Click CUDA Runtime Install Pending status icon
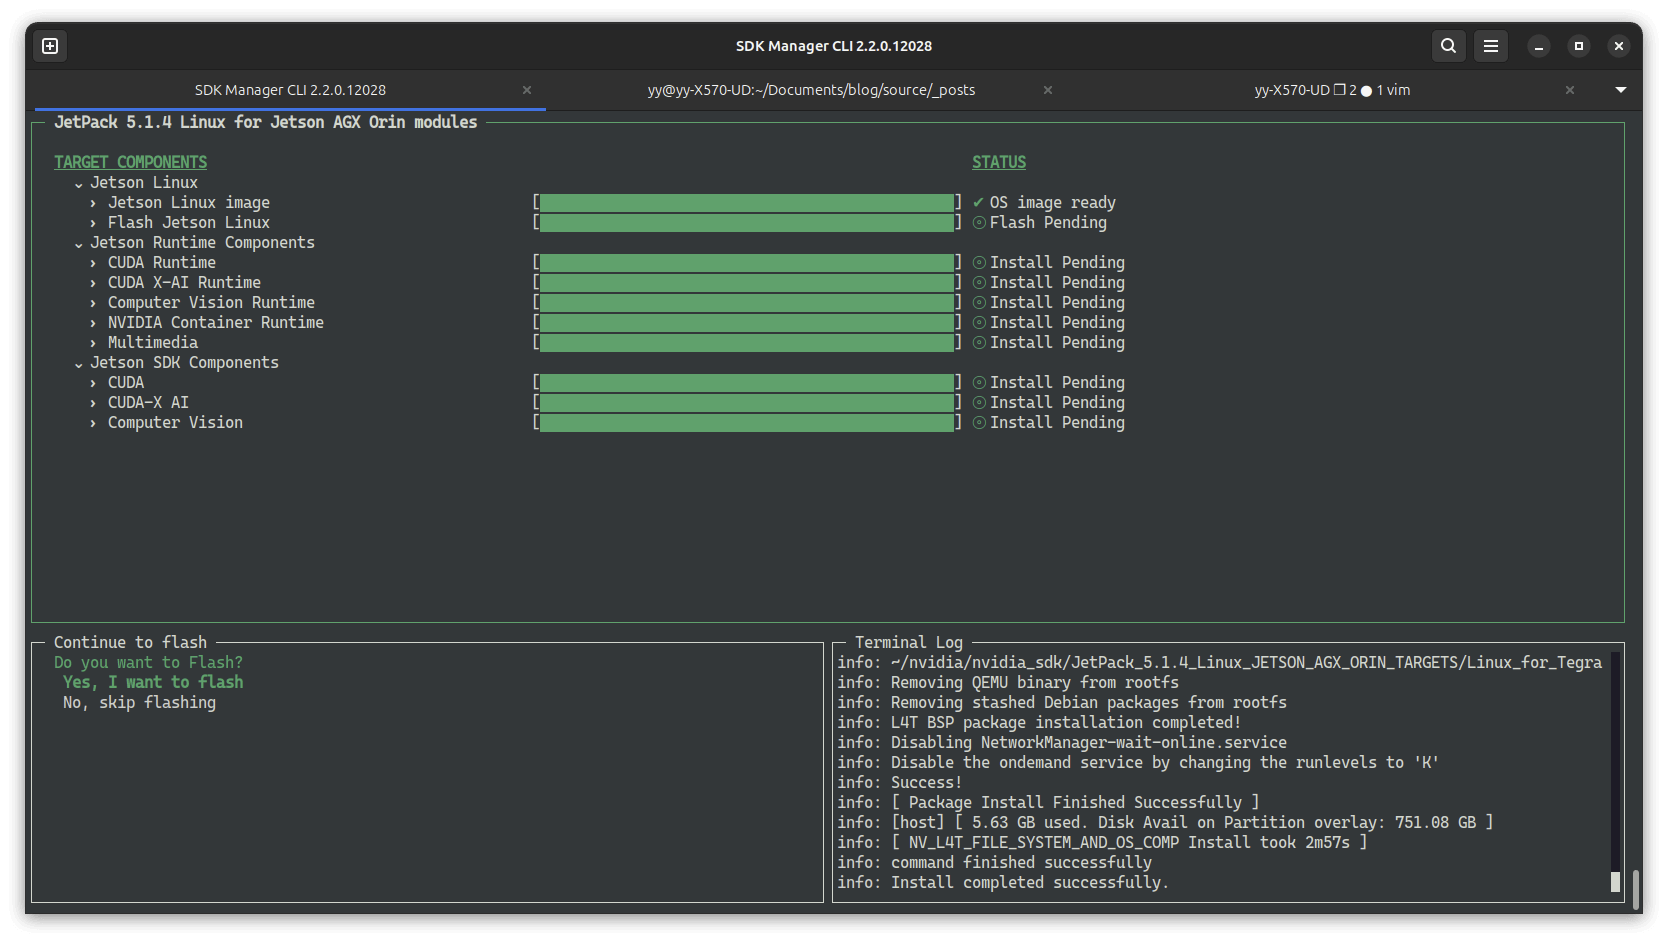Image resolution: width=1668 pixels, height=942 pixels. click(980, 263)
